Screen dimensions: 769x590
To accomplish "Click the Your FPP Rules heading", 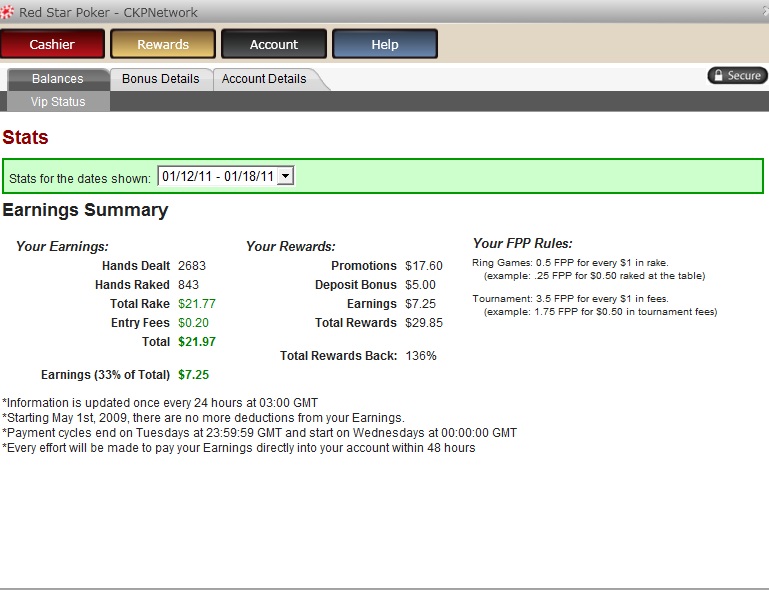I will coord(522,244).
